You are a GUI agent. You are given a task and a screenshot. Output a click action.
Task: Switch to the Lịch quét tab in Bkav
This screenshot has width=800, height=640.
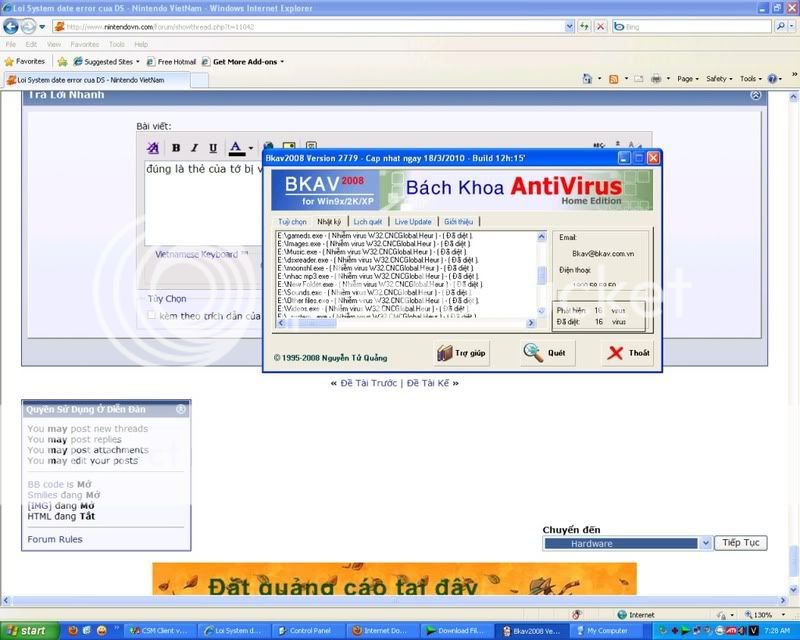coord(367,221)
